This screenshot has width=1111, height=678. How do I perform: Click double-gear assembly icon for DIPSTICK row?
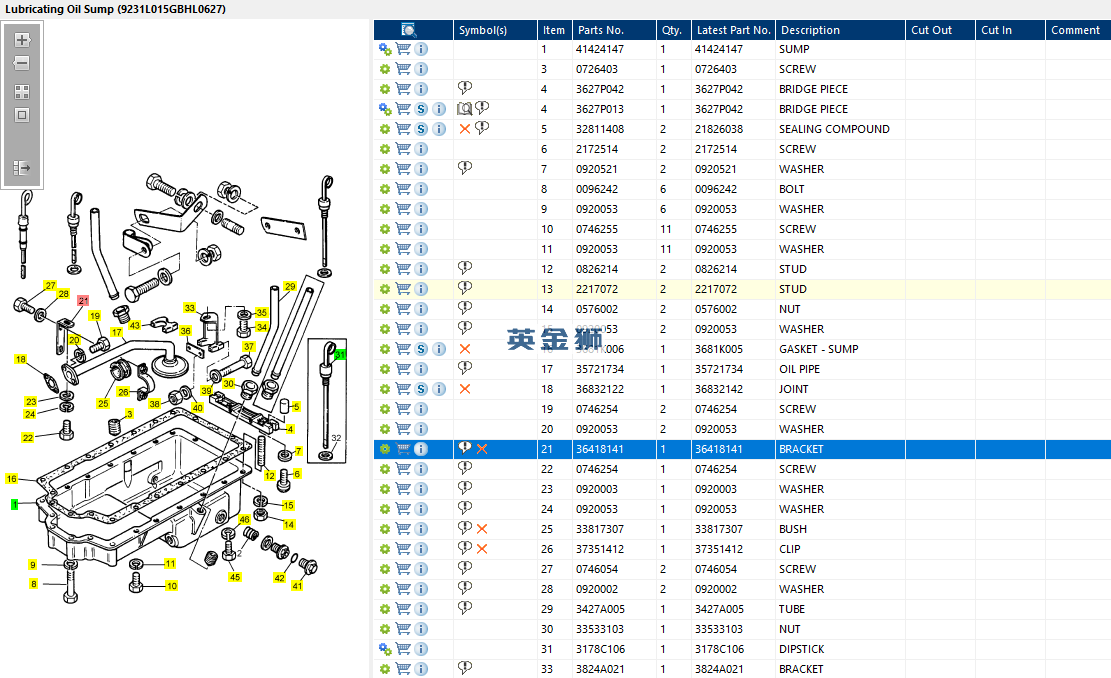pos(384,649)
